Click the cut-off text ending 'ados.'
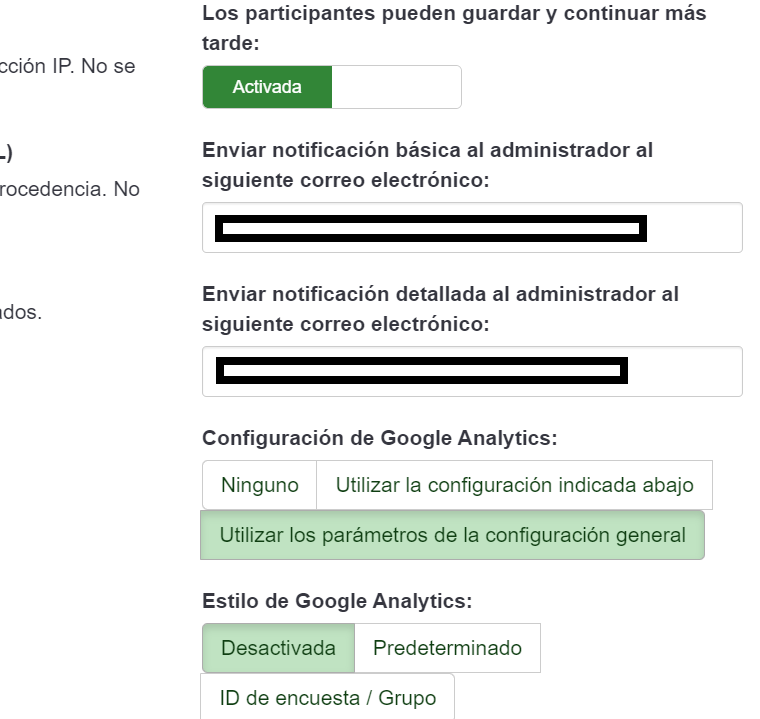Viewport: 760px width, 719px height. 20,313
